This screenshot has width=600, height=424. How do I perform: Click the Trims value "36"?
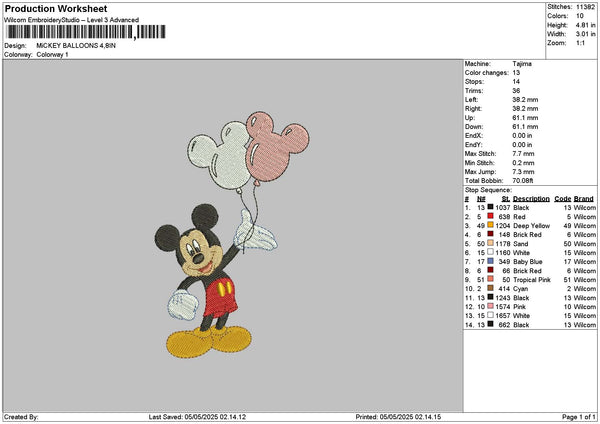[516, 91]
